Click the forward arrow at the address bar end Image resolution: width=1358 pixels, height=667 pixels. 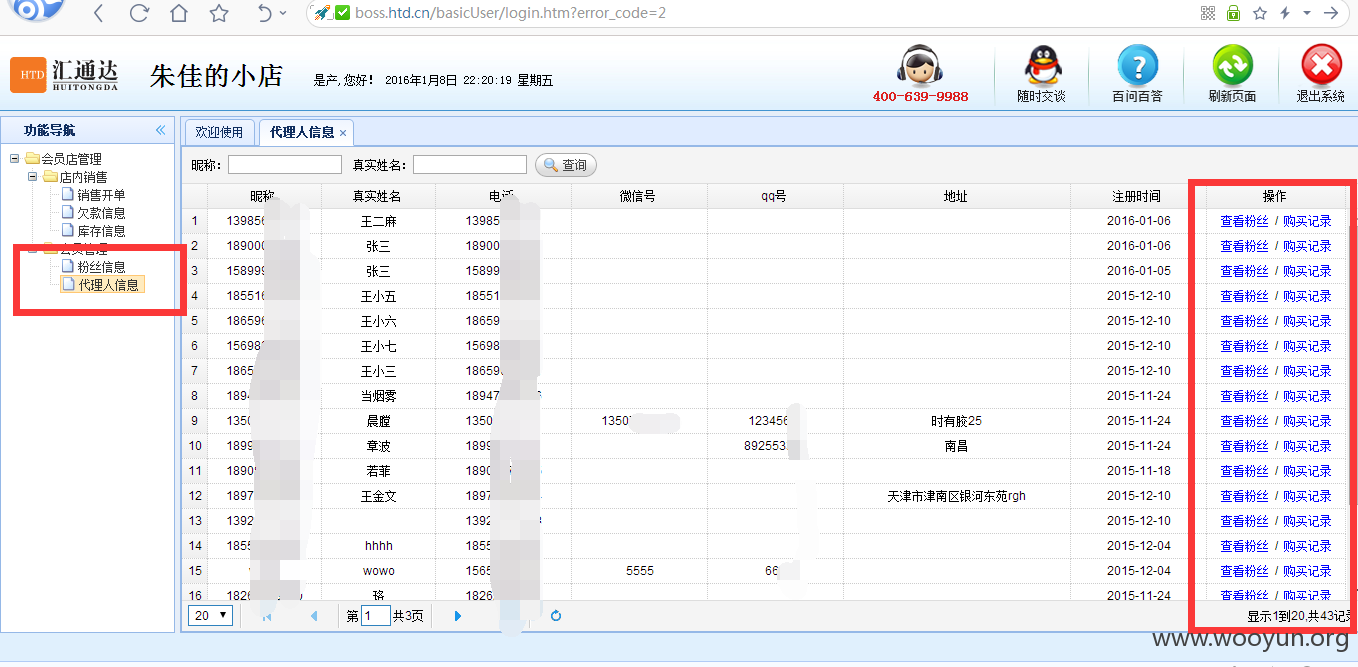tap(1331, 13)
